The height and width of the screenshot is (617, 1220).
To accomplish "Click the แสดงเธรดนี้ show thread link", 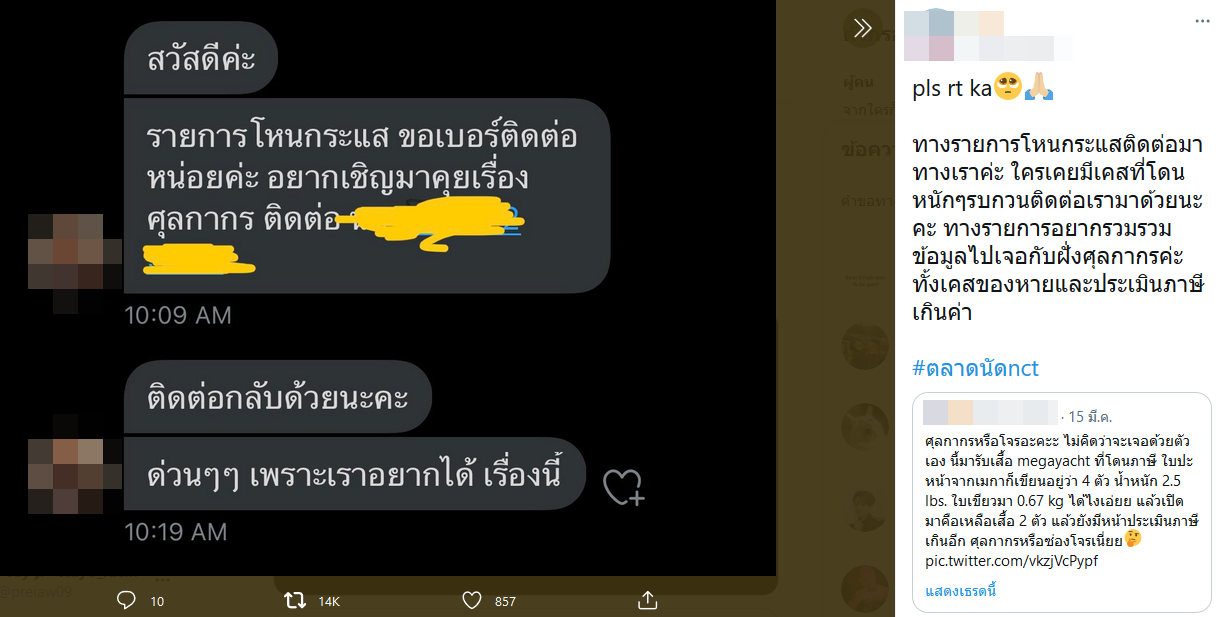I will coord(960,591).
